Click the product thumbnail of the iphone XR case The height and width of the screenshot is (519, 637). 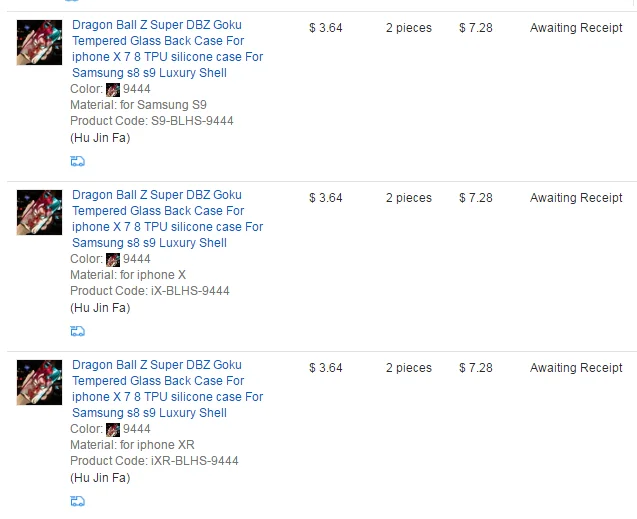(x=39, y=382)
